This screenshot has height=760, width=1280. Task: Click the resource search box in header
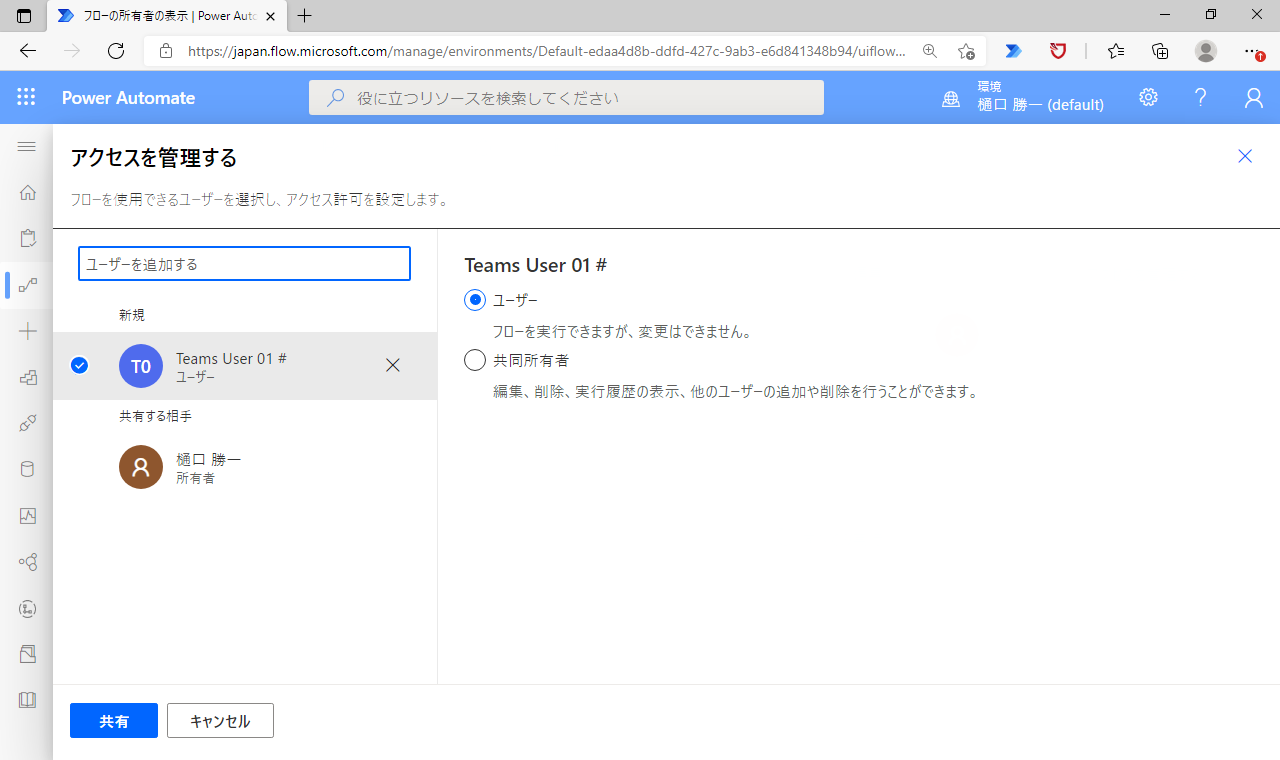coord(566,98)
